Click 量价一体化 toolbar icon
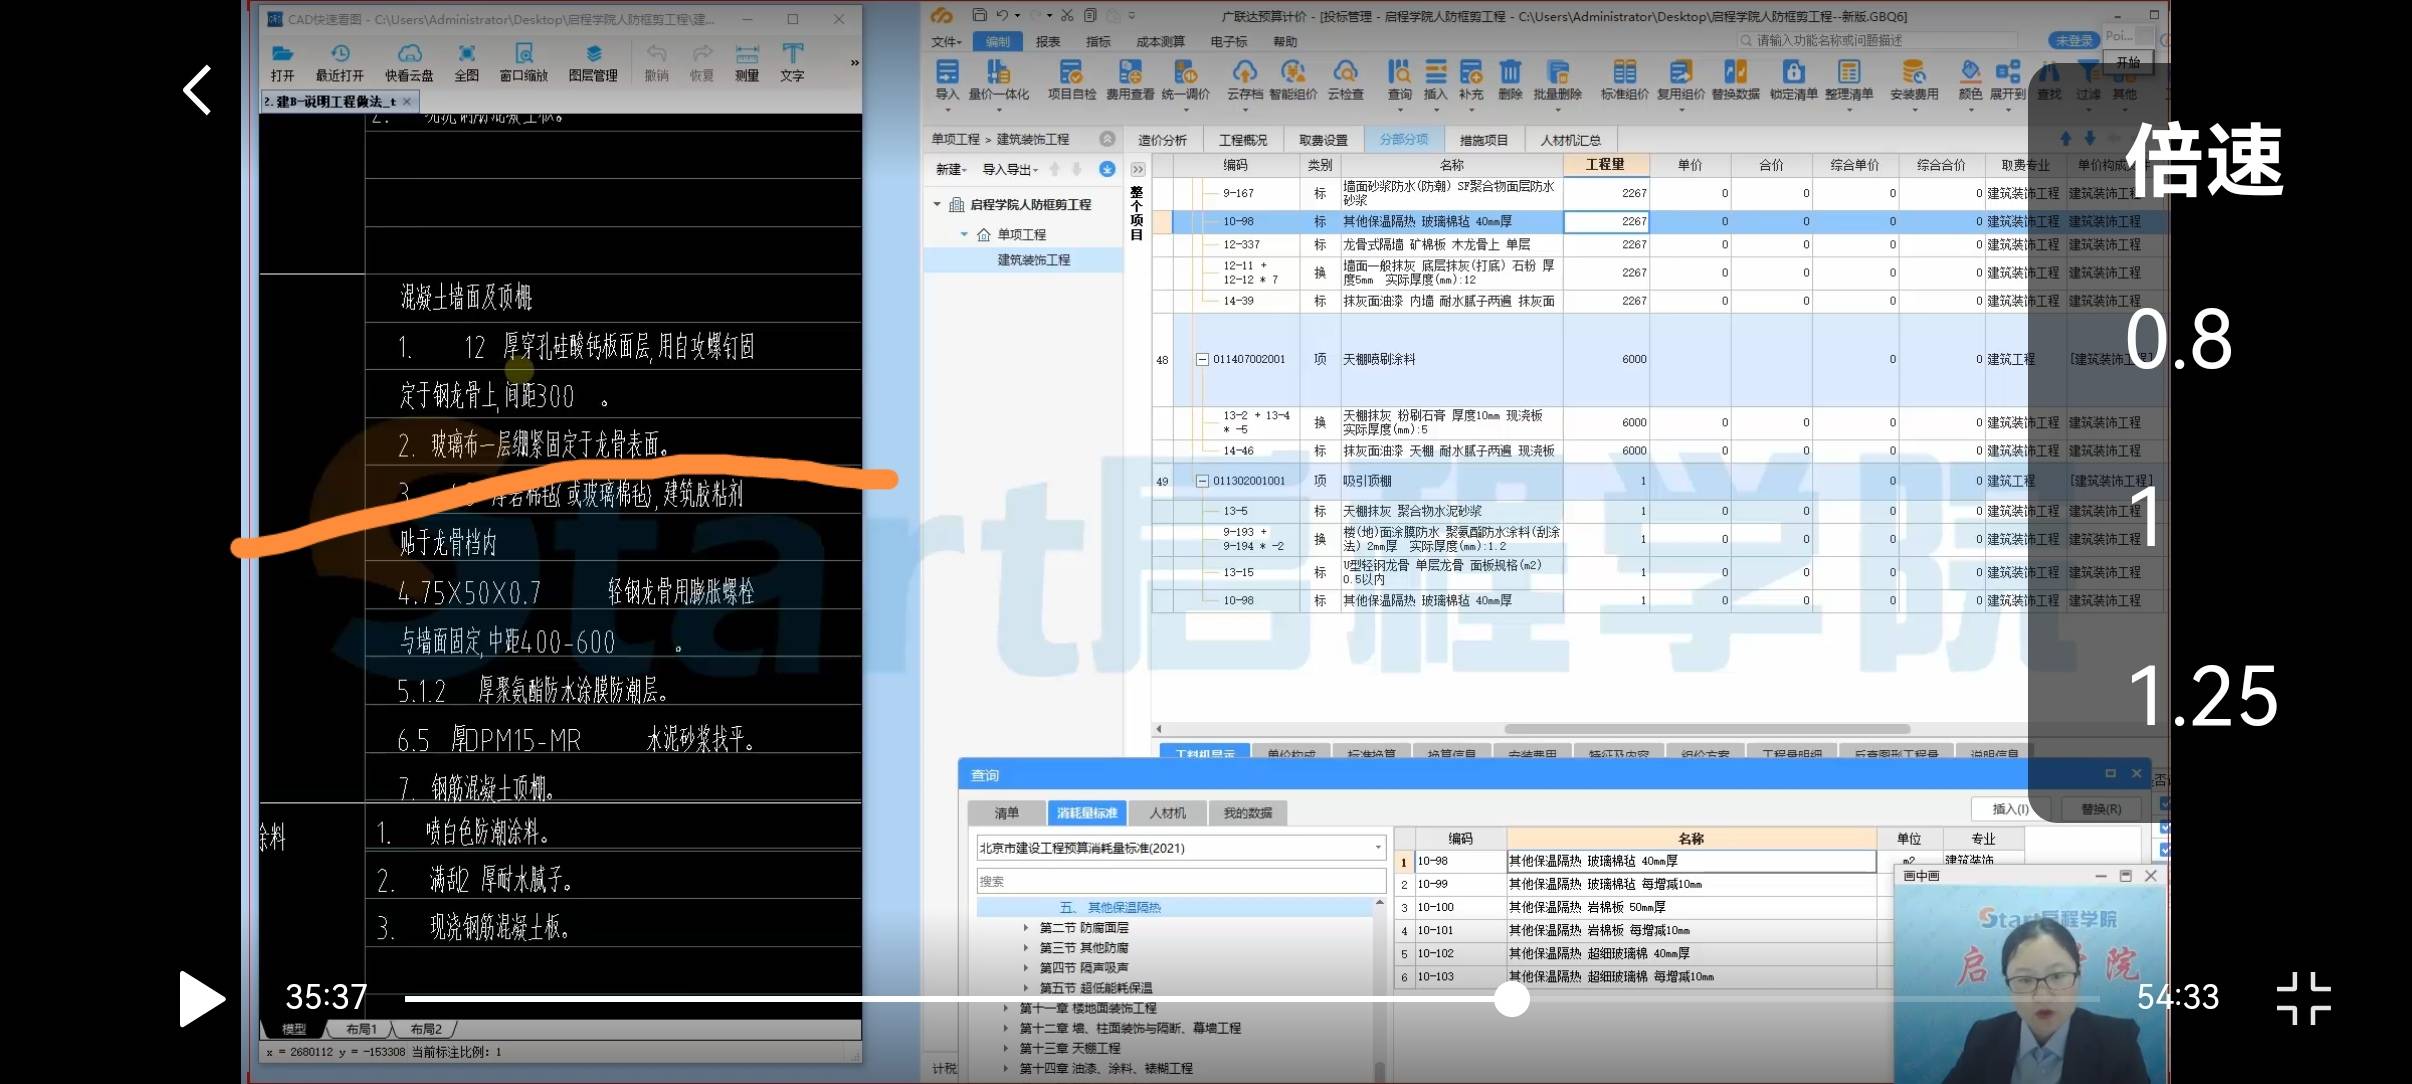The image size is (2412, 1084). point(998,80)
